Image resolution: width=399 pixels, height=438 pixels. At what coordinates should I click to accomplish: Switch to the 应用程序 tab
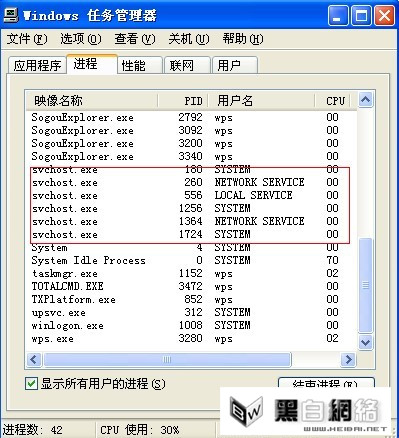point(37,65)
